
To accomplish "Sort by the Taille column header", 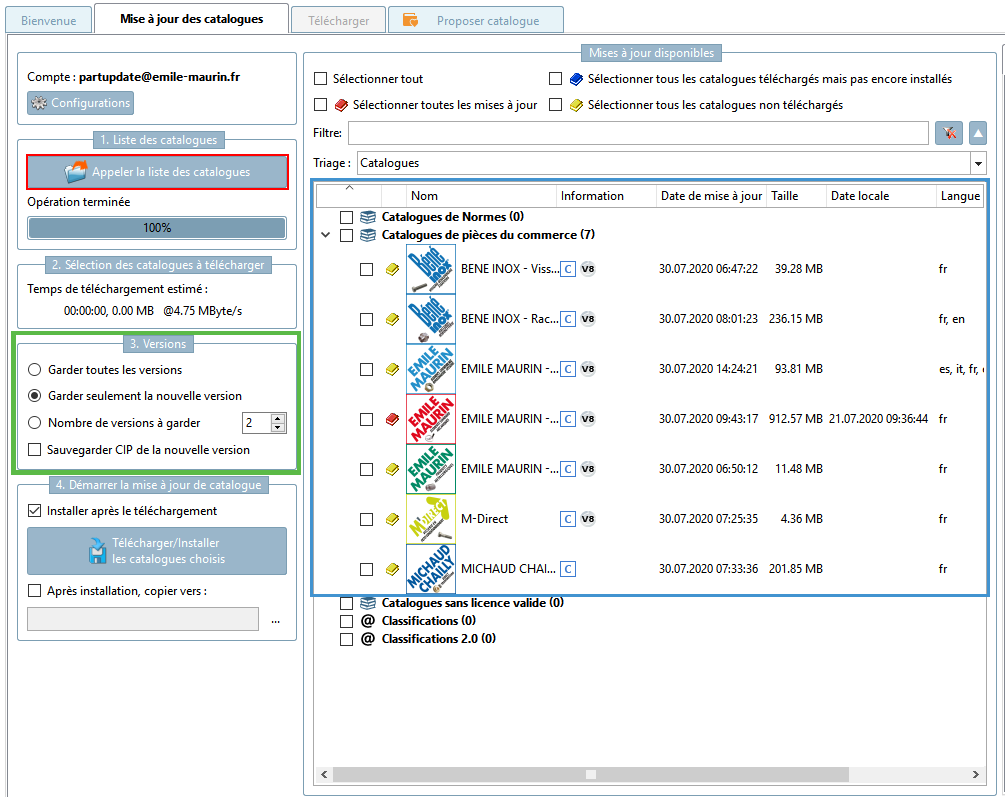I will point(797,196).
